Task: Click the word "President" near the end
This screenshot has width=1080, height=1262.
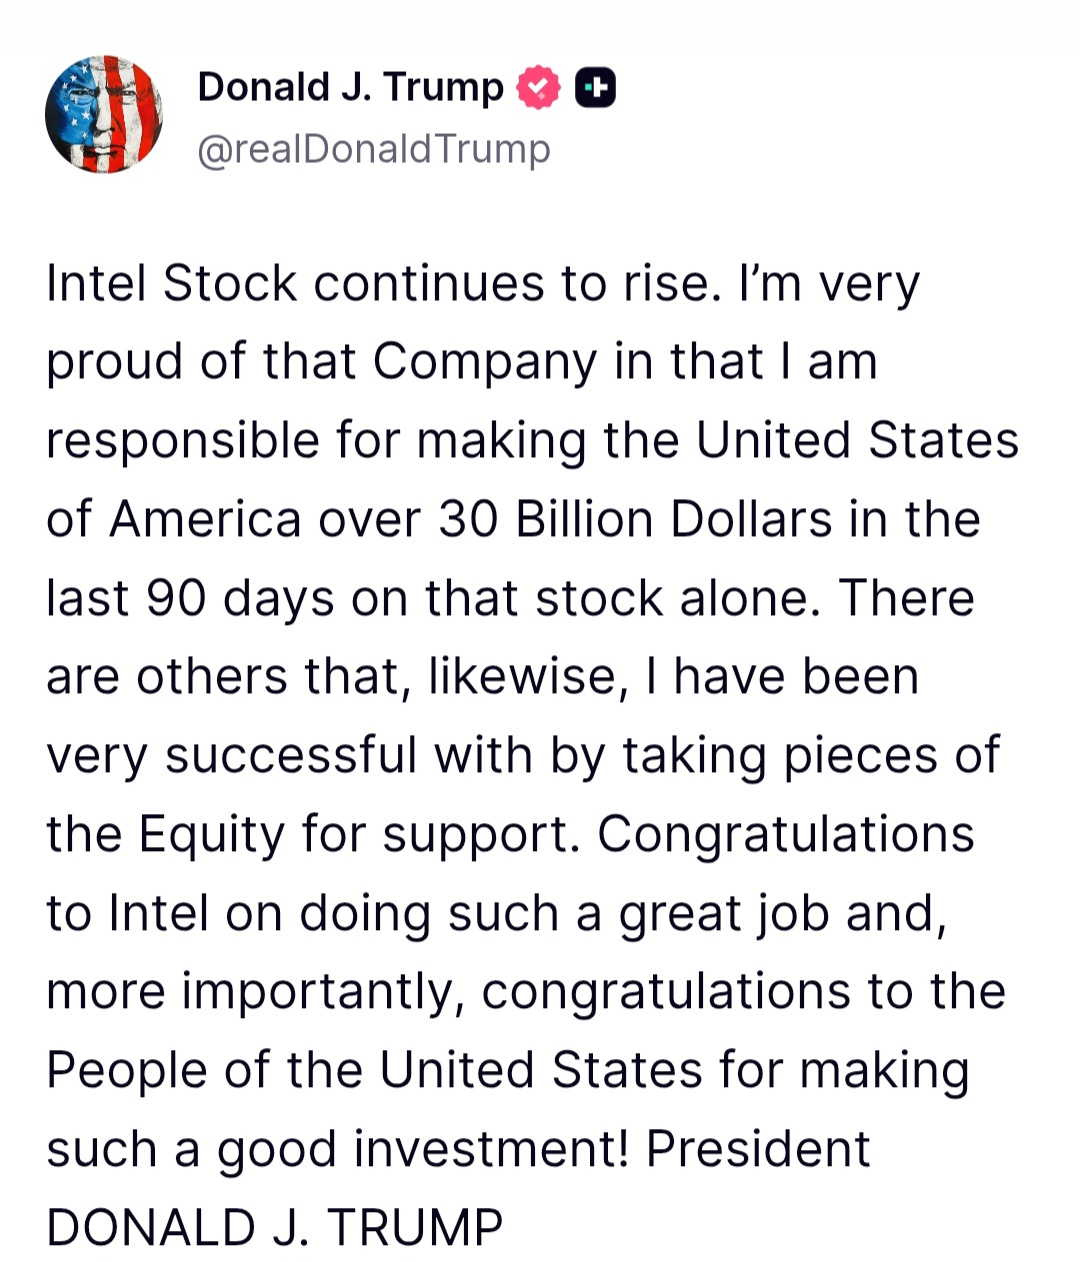Action: (757, 1150)
